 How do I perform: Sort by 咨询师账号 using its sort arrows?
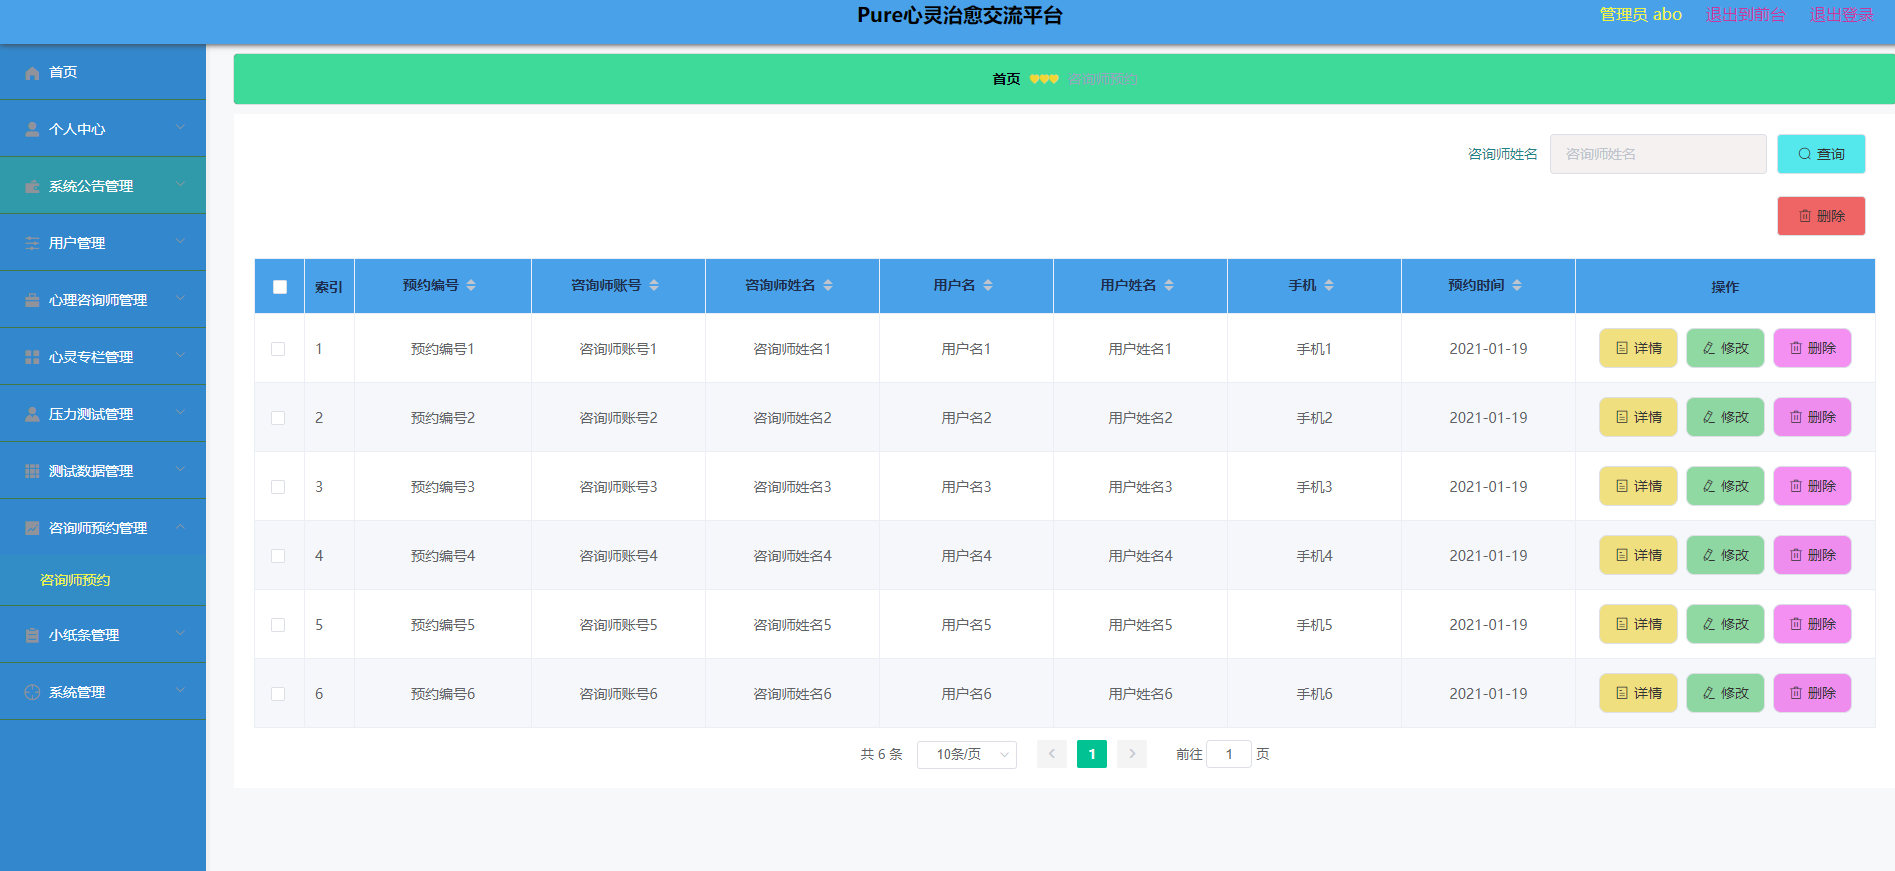(x=654, y=286)
